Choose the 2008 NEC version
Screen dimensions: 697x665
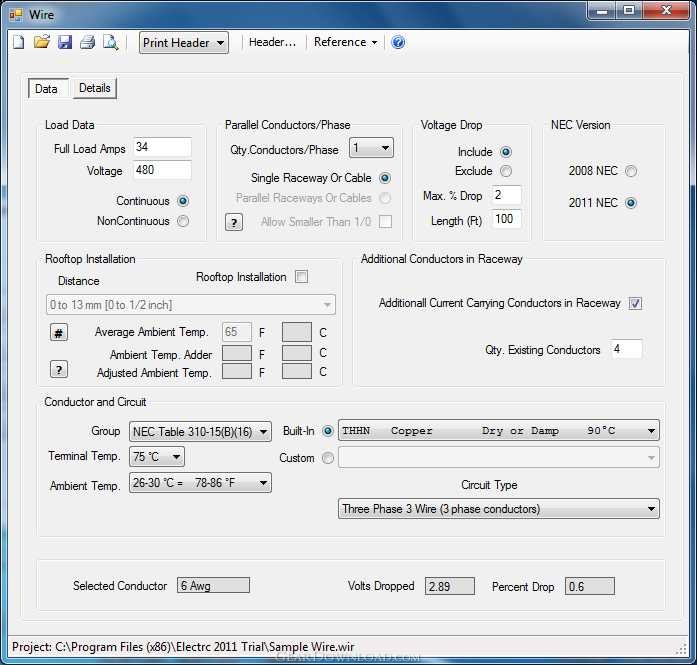pyautogui.click(x=631, y=171)
